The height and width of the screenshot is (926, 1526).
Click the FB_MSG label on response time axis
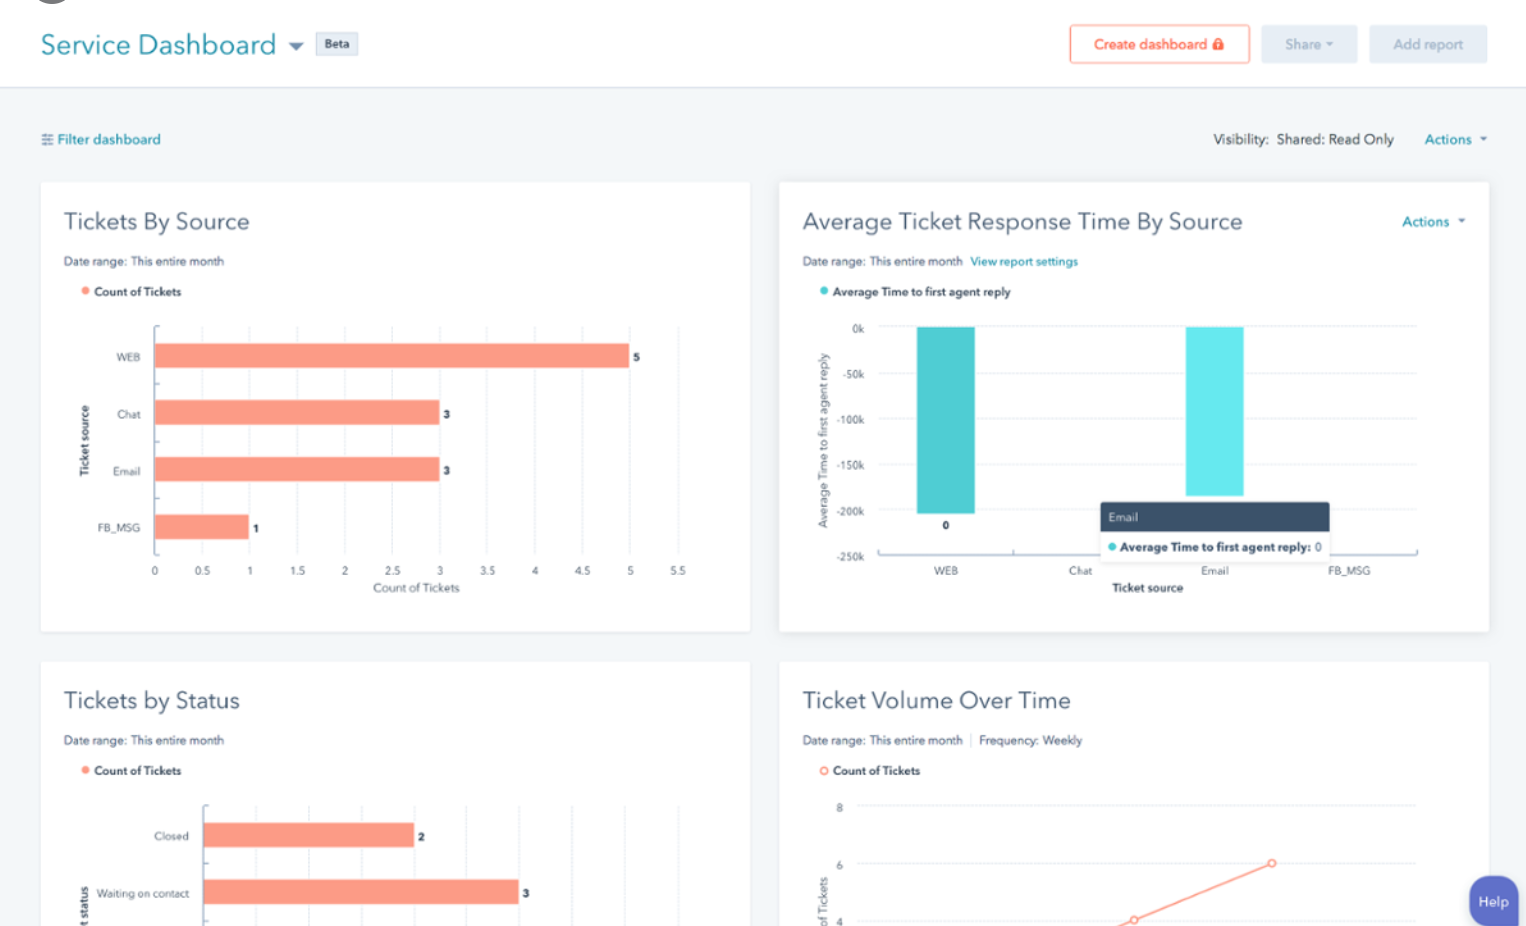tap(1349, 571)
